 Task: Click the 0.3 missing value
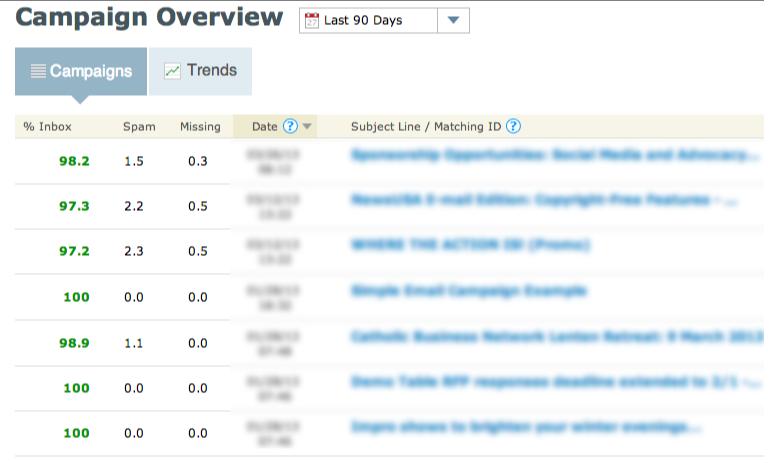[x=198, y=161]
